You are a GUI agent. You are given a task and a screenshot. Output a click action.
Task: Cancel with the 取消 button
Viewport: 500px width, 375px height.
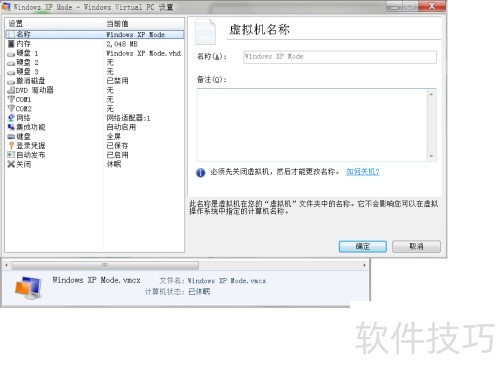point(416,246)
